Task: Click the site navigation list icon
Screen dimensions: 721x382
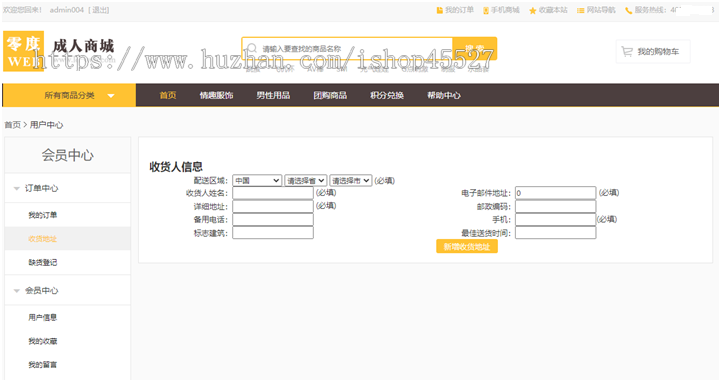Action: [x=581, y=10]
